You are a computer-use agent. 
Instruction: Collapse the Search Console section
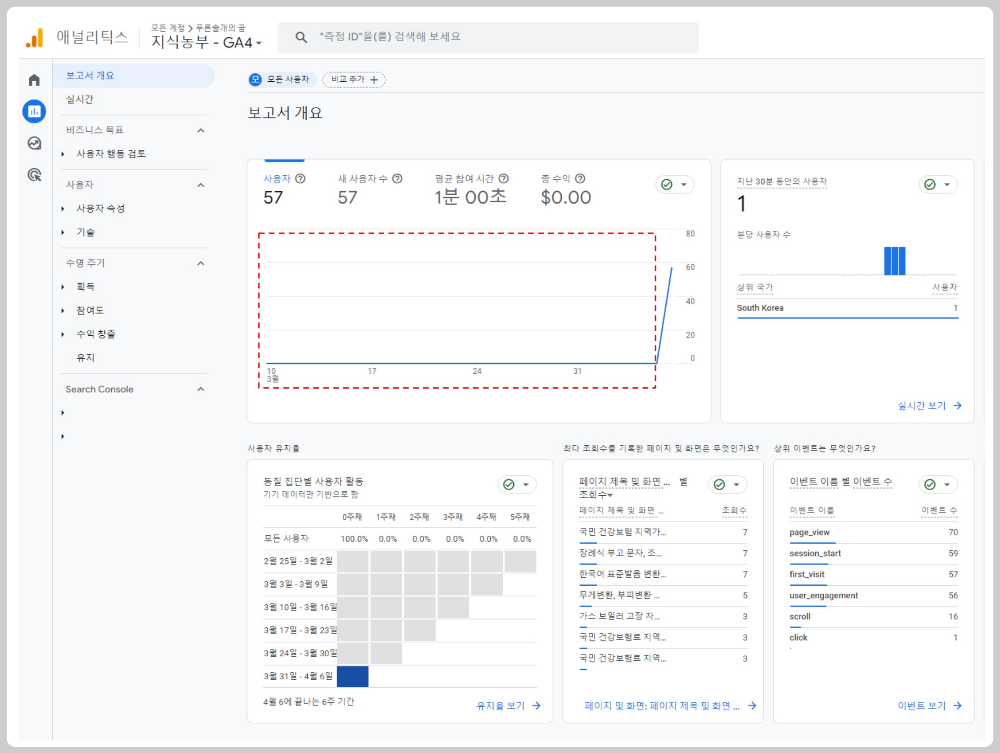(x=201, y=389)
